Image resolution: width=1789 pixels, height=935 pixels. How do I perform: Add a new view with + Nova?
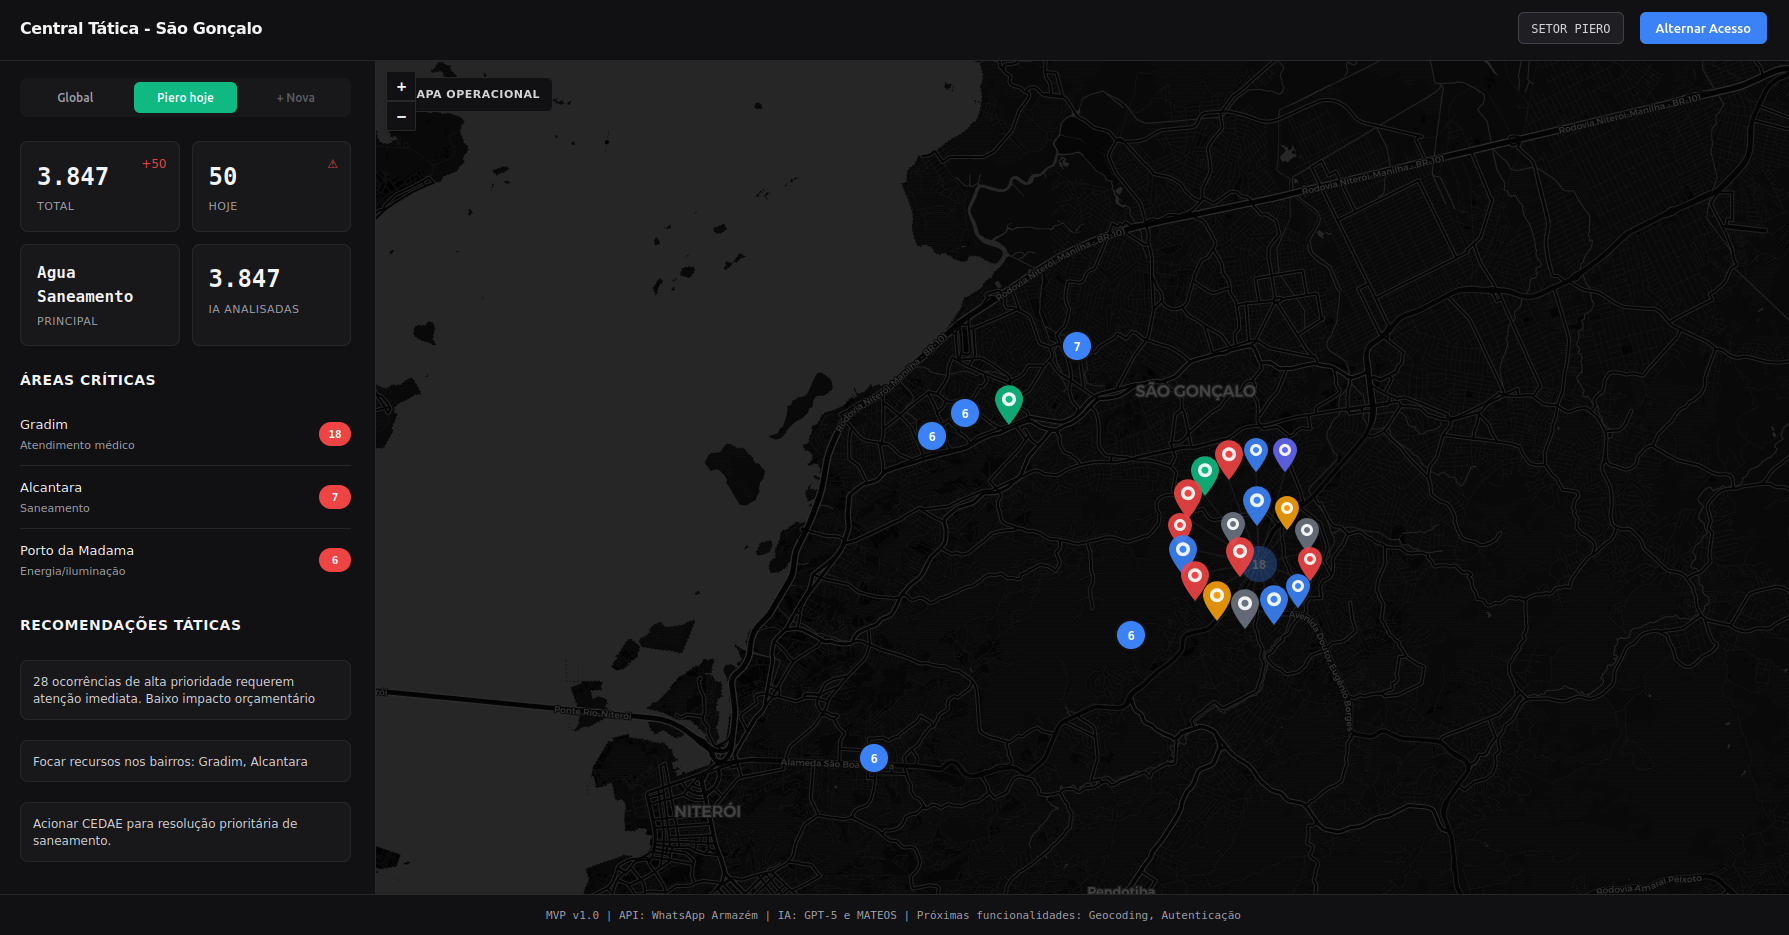[x=296, y=98]
